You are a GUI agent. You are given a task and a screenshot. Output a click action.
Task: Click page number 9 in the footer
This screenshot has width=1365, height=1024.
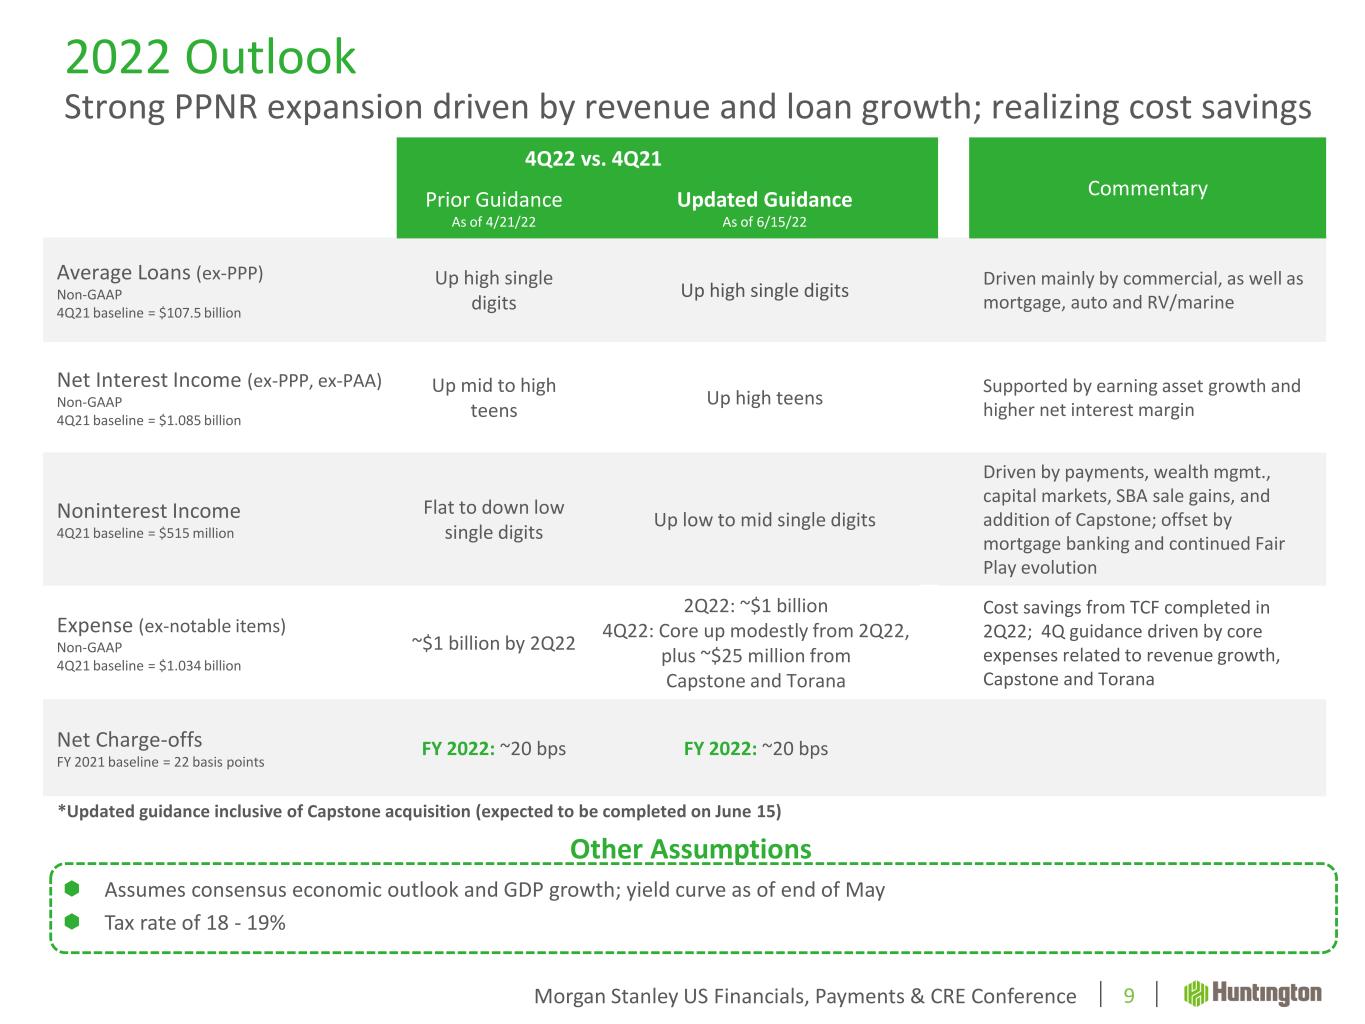(1129, 996)
